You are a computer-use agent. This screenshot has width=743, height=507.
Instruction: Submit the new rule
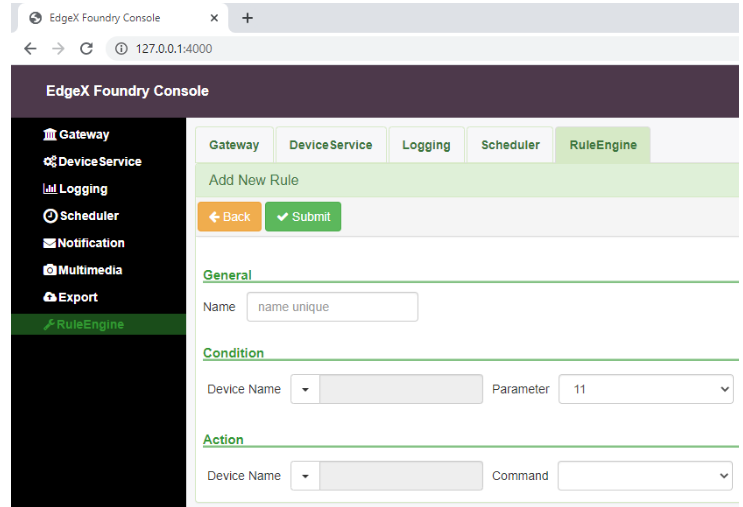pyautogui.click(x=302, y=217)
